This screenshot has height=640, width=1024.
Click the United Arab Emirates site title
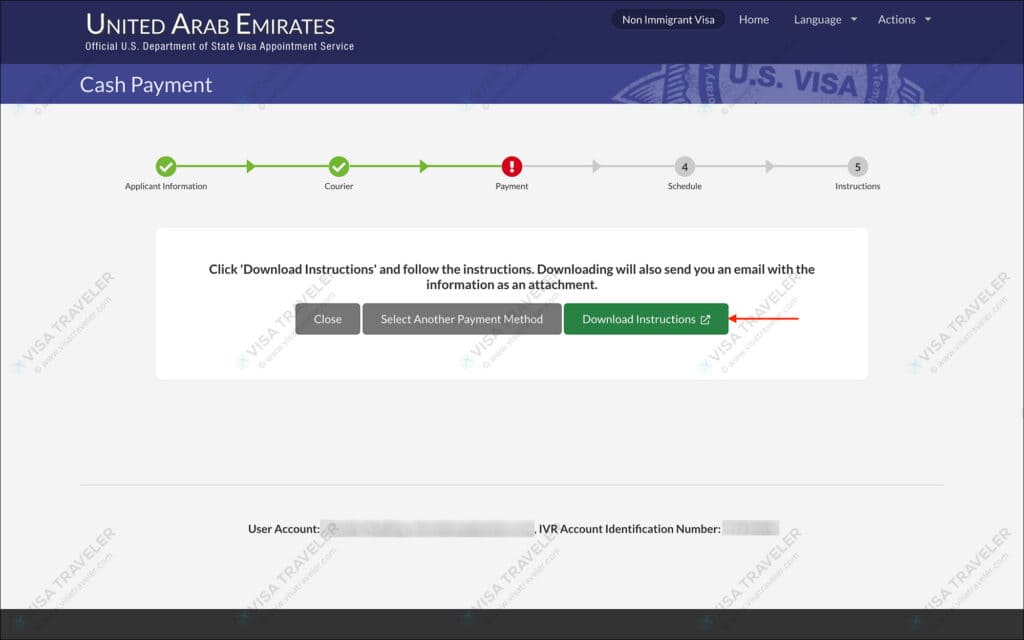point(210,24)
